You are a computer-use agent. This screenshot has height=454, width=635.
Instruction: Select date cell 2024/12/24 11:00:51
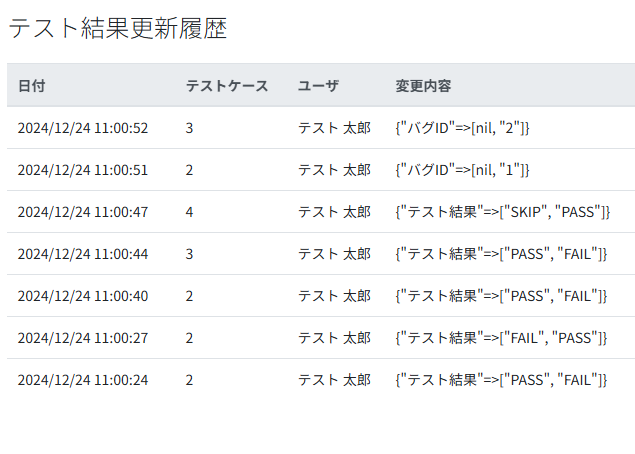click(x=83, y=170)
